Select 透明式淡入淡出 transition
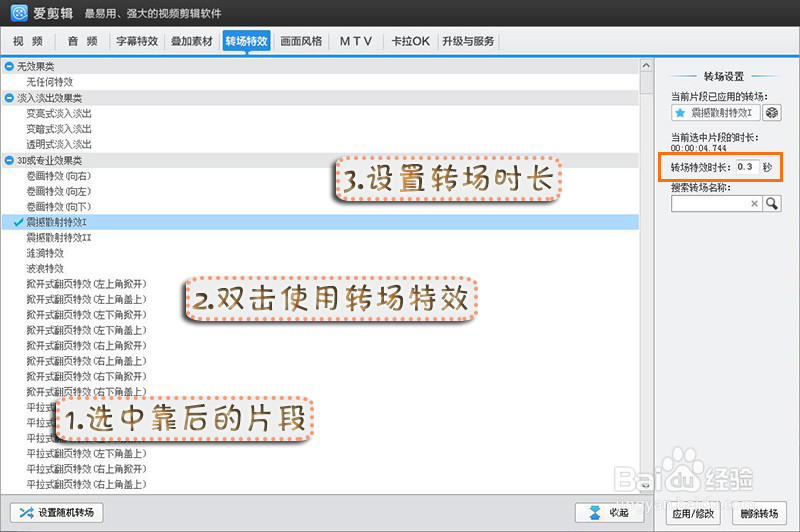 point(59,144)
